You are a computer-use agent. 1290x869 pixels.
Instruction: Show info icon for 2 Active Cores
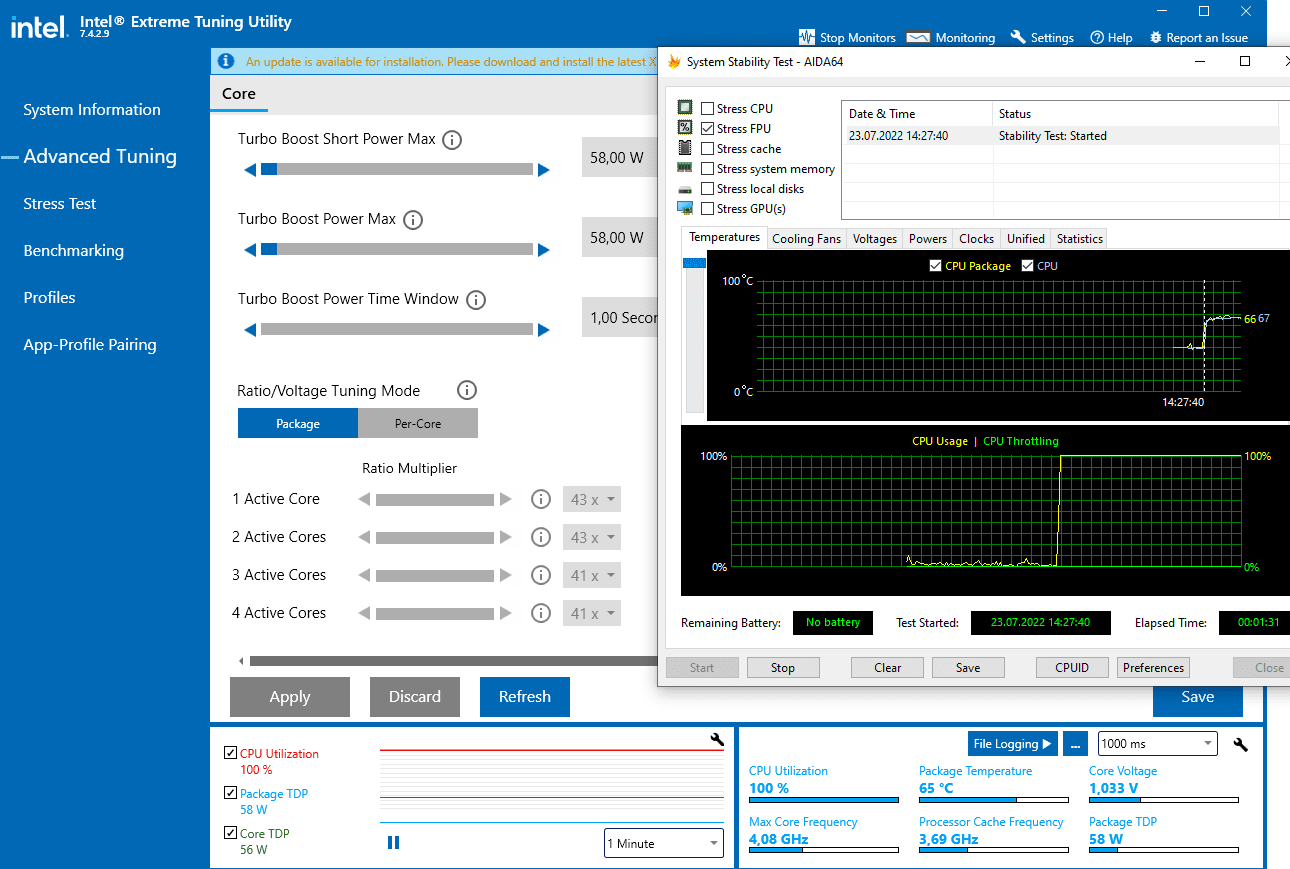pyautogui.click(x=541, y=537)
